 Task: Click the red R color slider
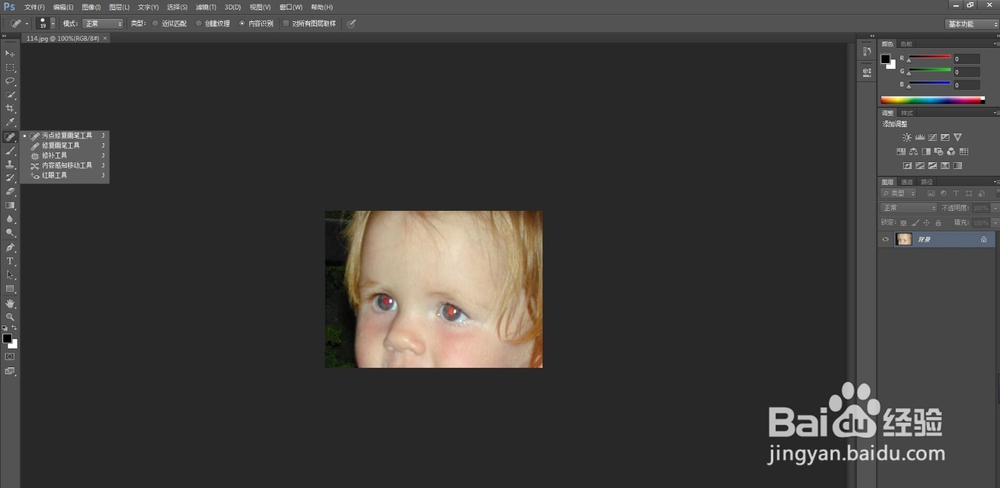point(929,57)
